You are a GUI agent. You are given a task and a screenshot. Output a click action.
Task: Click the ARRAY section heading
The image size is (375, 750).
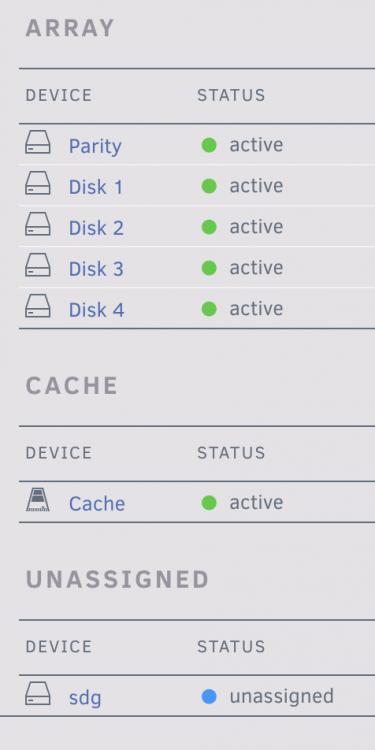[x=70, y=28]
